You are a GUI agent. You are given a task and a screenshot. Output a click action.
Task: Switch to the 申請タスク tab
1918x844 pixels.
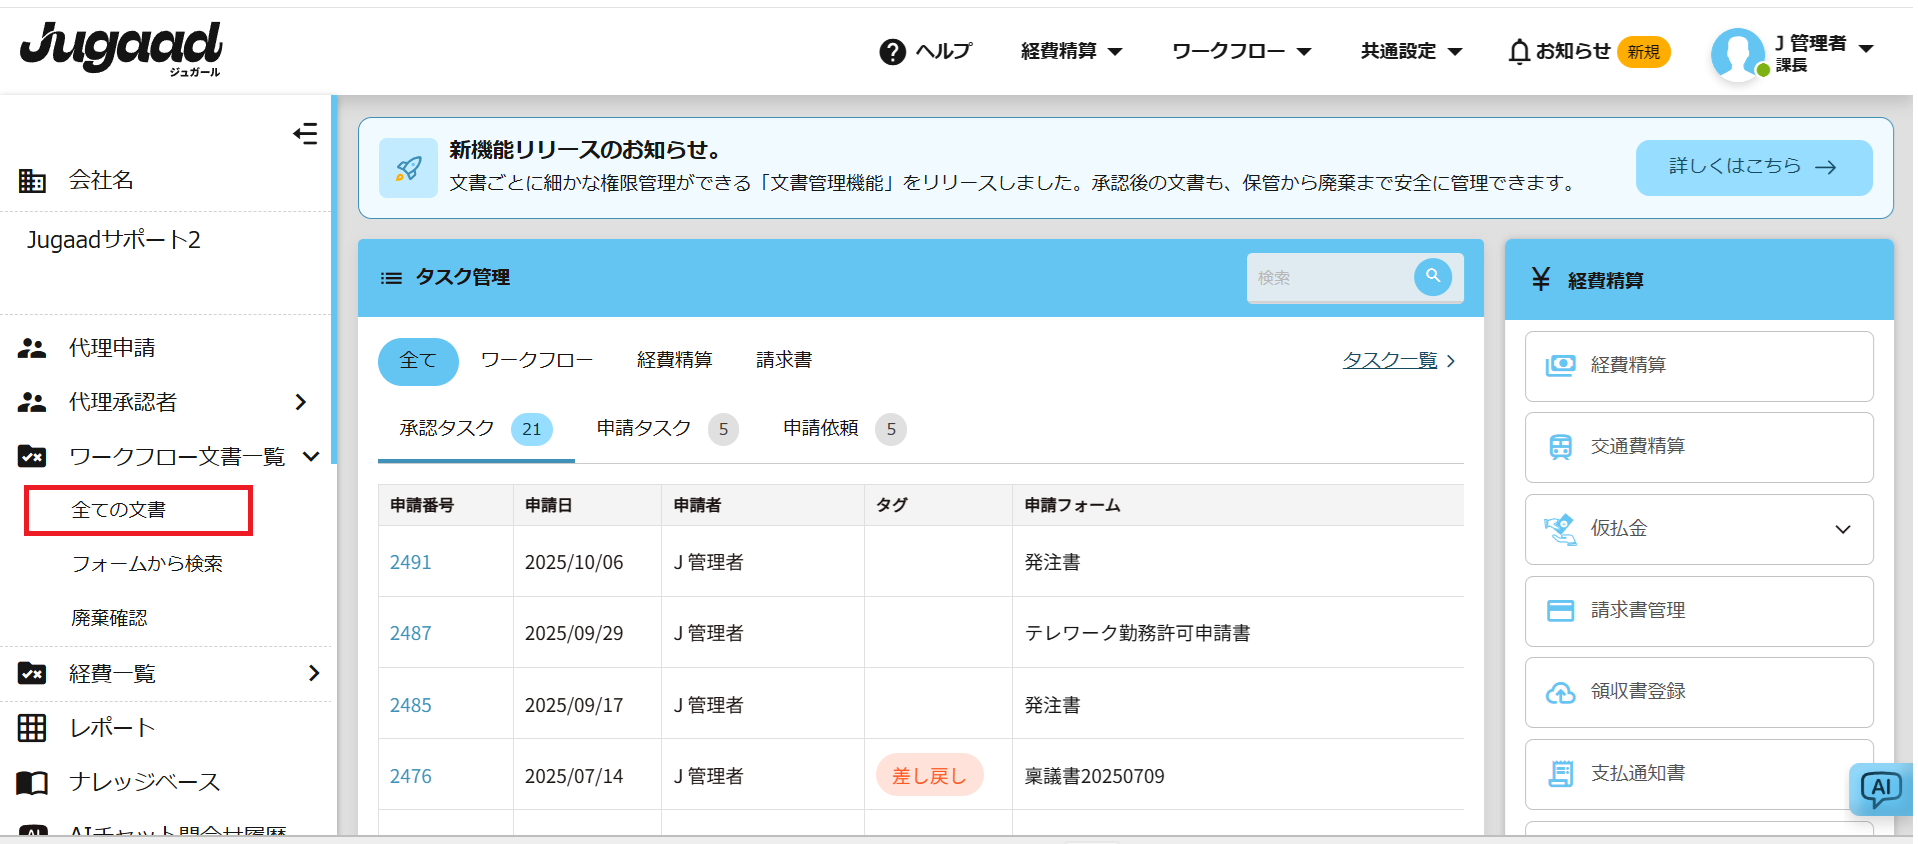[x=644, y=429]
